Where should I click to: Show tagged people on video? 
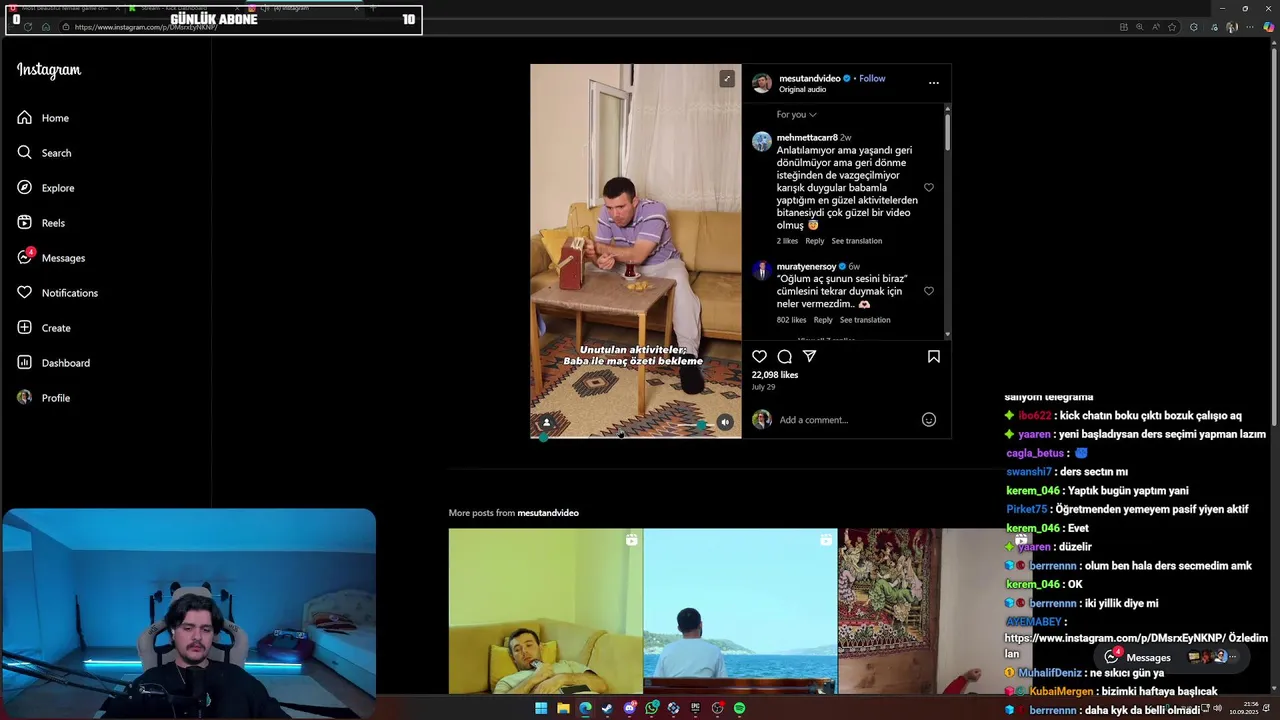coord(546,422)
